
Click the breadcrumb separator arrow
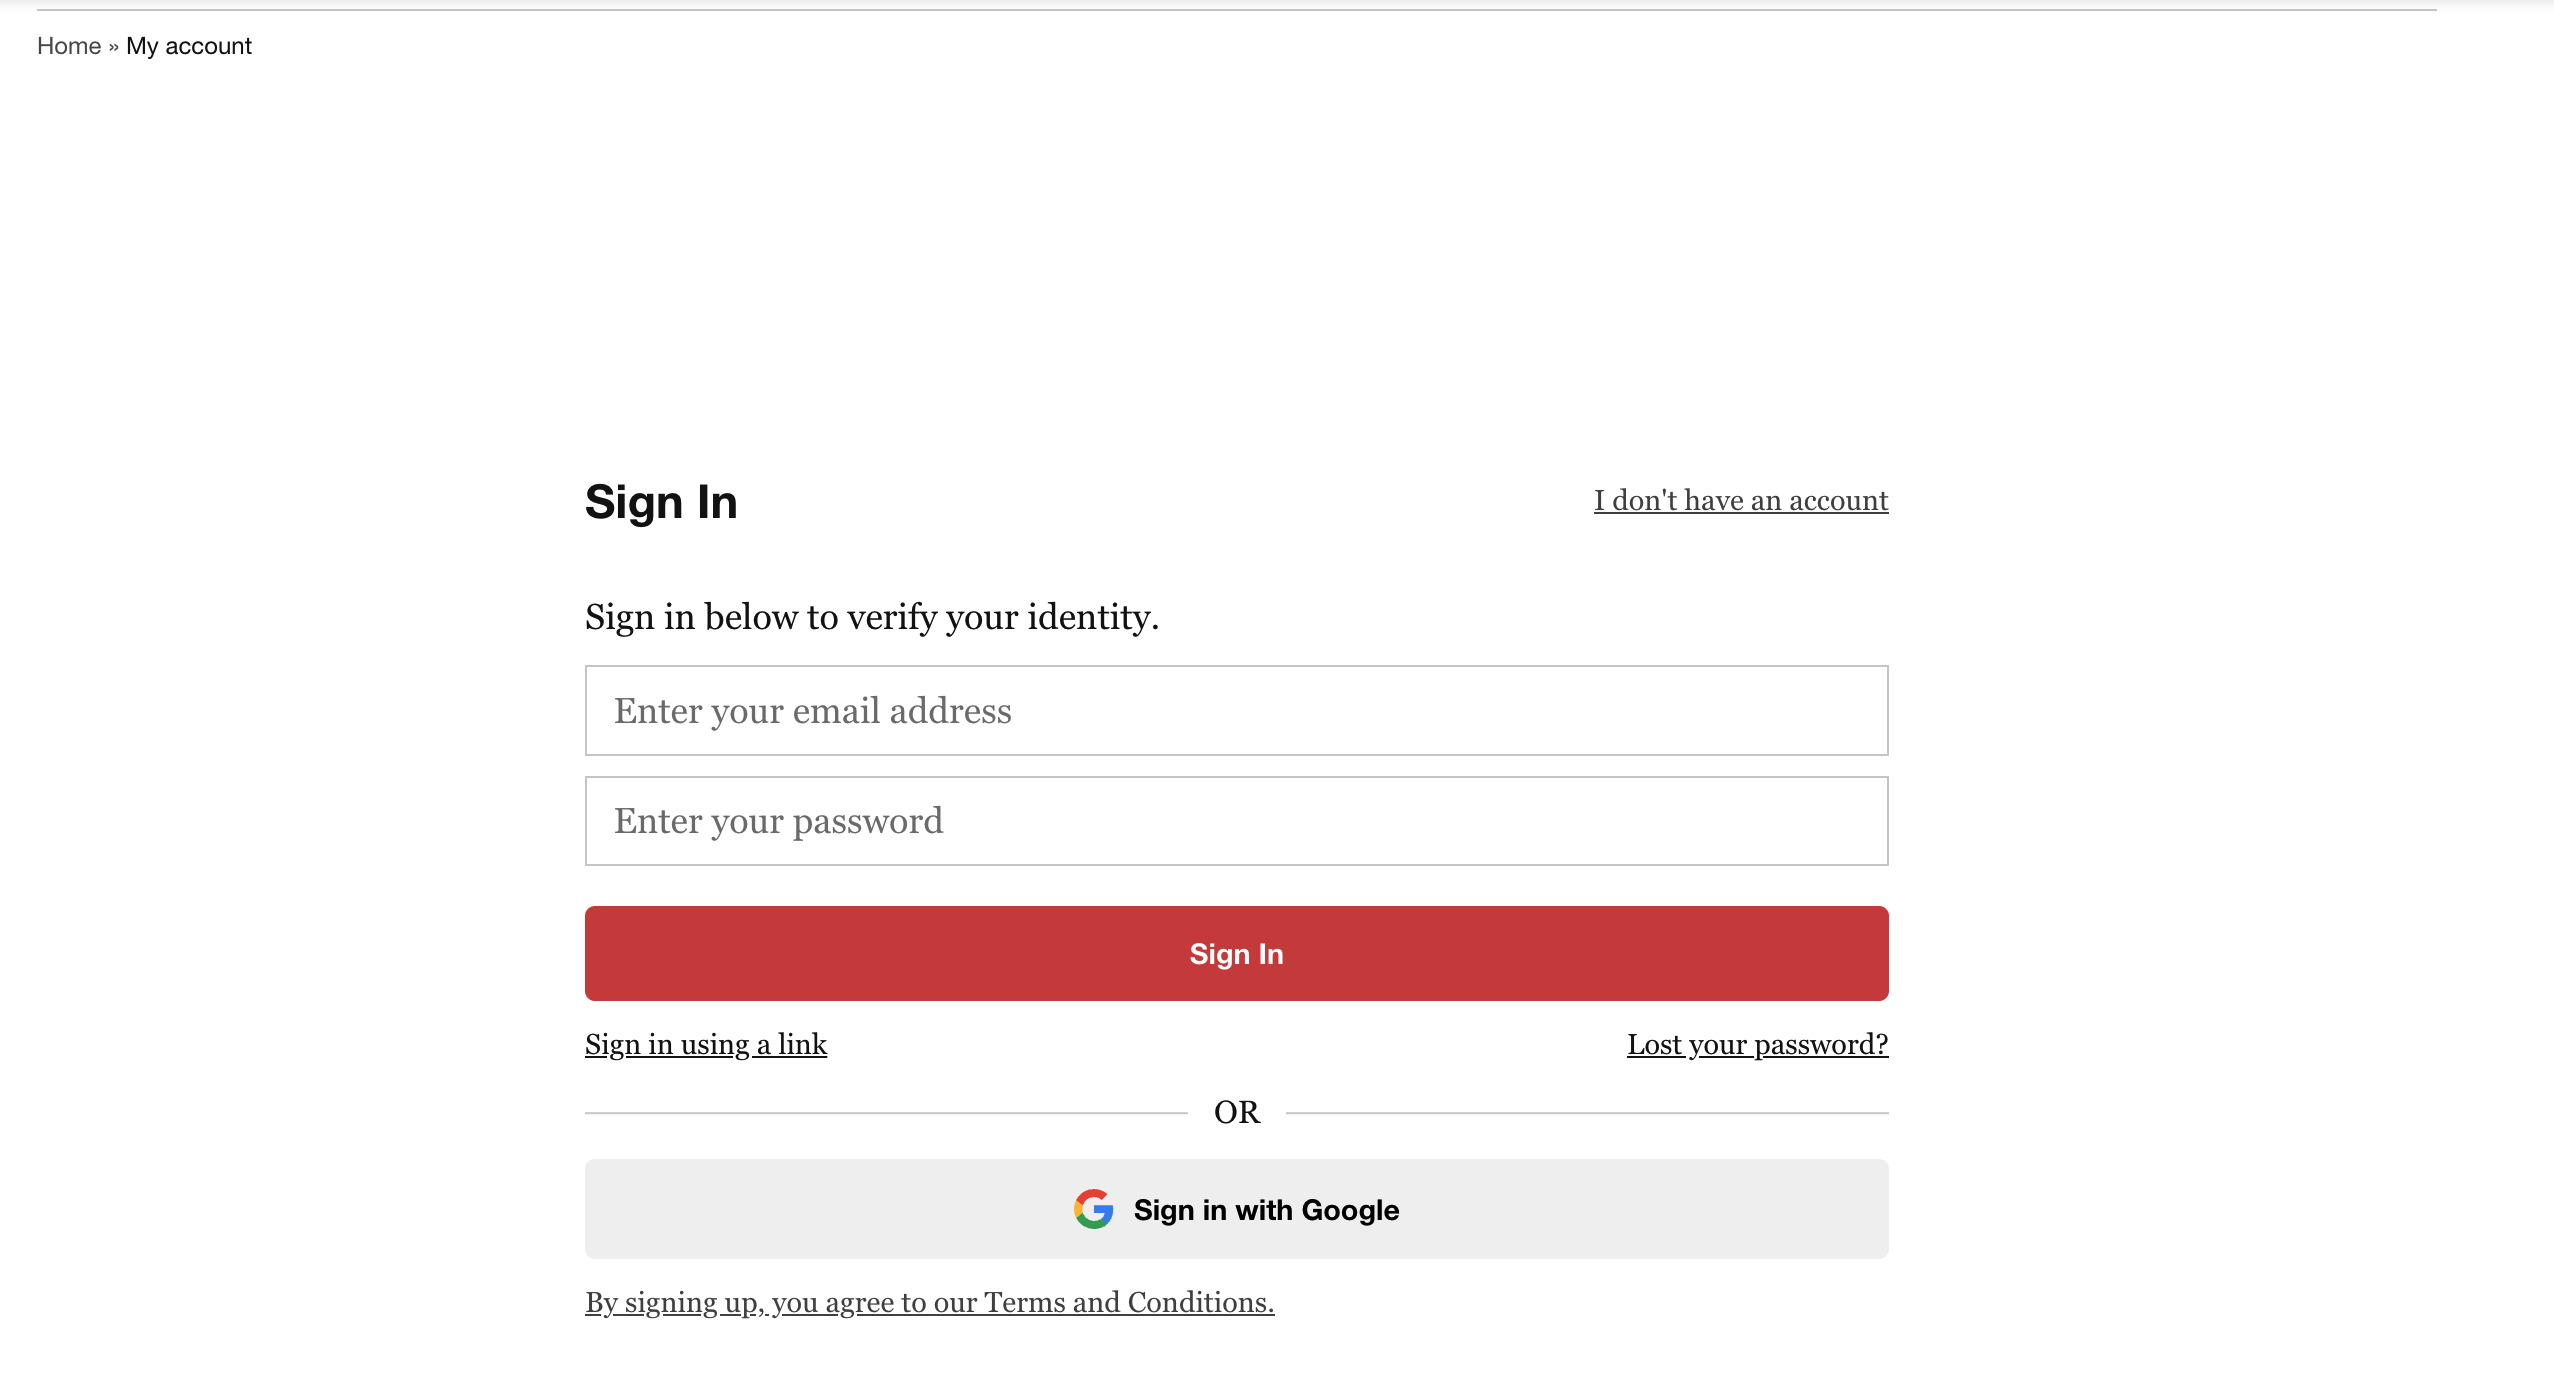(x=114, y=47)
